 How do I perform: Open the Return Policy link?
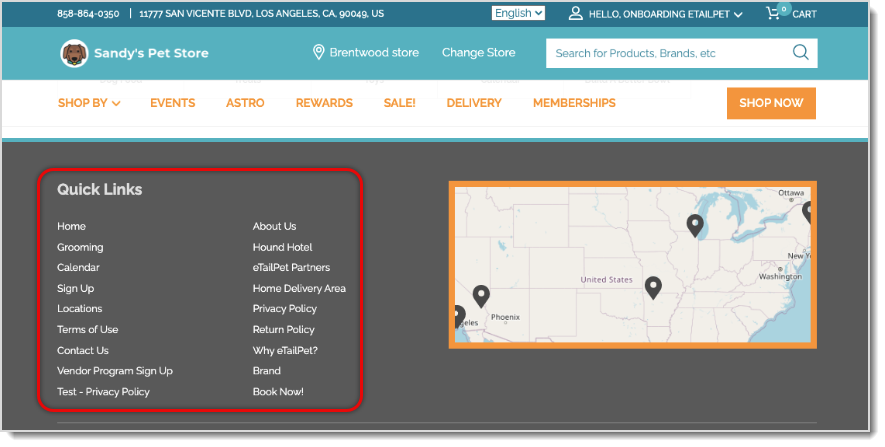pos(283,330)
